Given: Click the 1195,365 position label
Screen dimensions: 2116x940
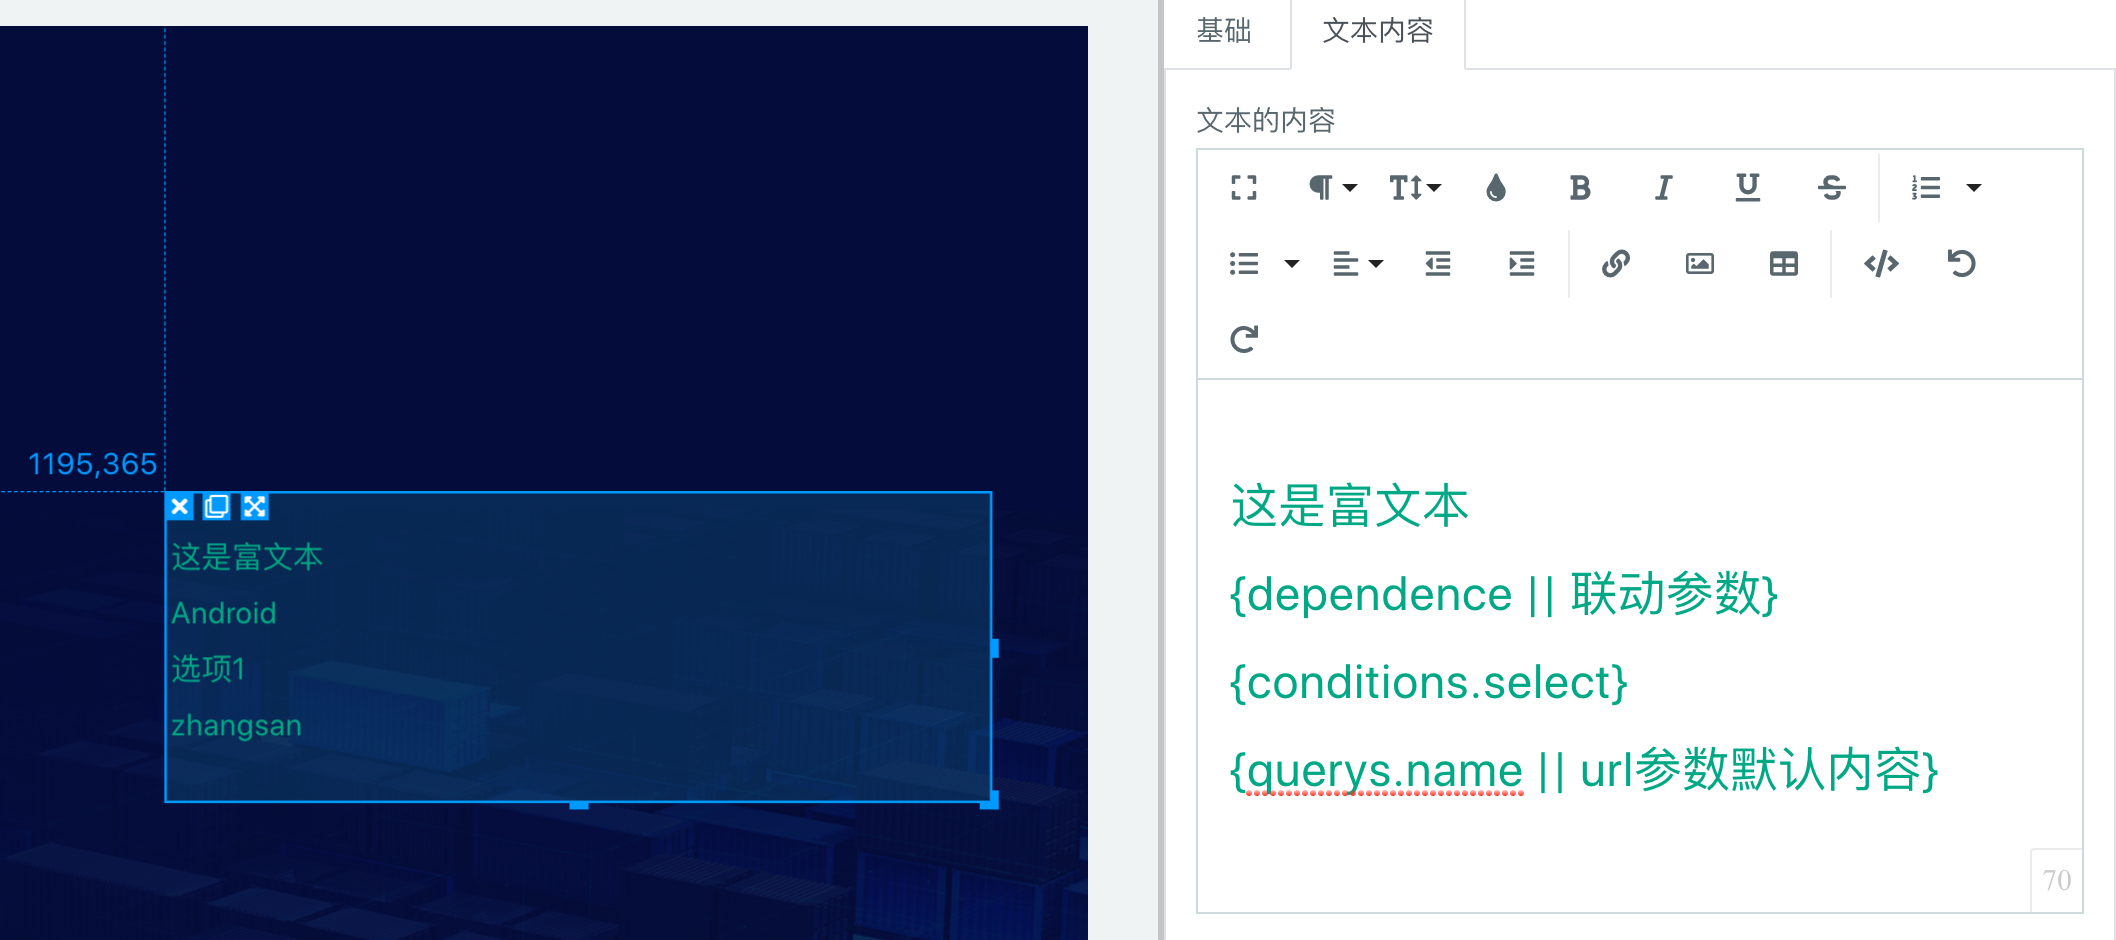Looking at the screenshot, I should tap(92, 464).
